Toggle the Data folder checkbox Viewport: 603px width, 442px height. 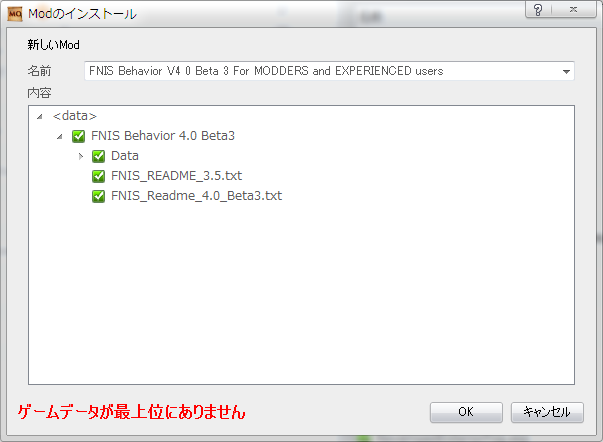(x=98, y=156)
